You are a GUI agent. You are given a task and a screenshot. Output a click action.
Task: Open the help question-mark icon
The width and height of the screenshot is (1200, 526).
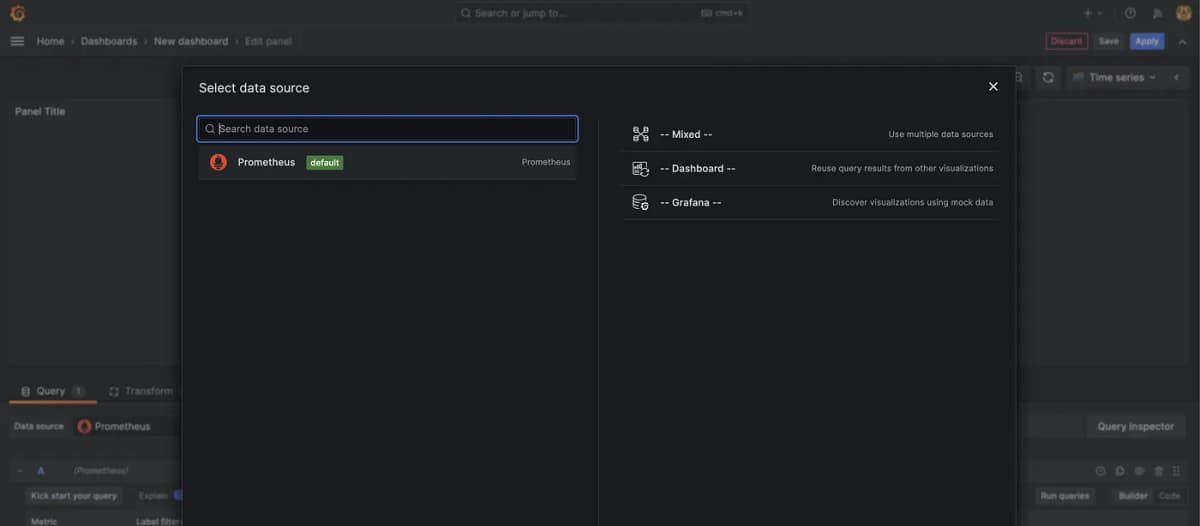[1130, 13]
